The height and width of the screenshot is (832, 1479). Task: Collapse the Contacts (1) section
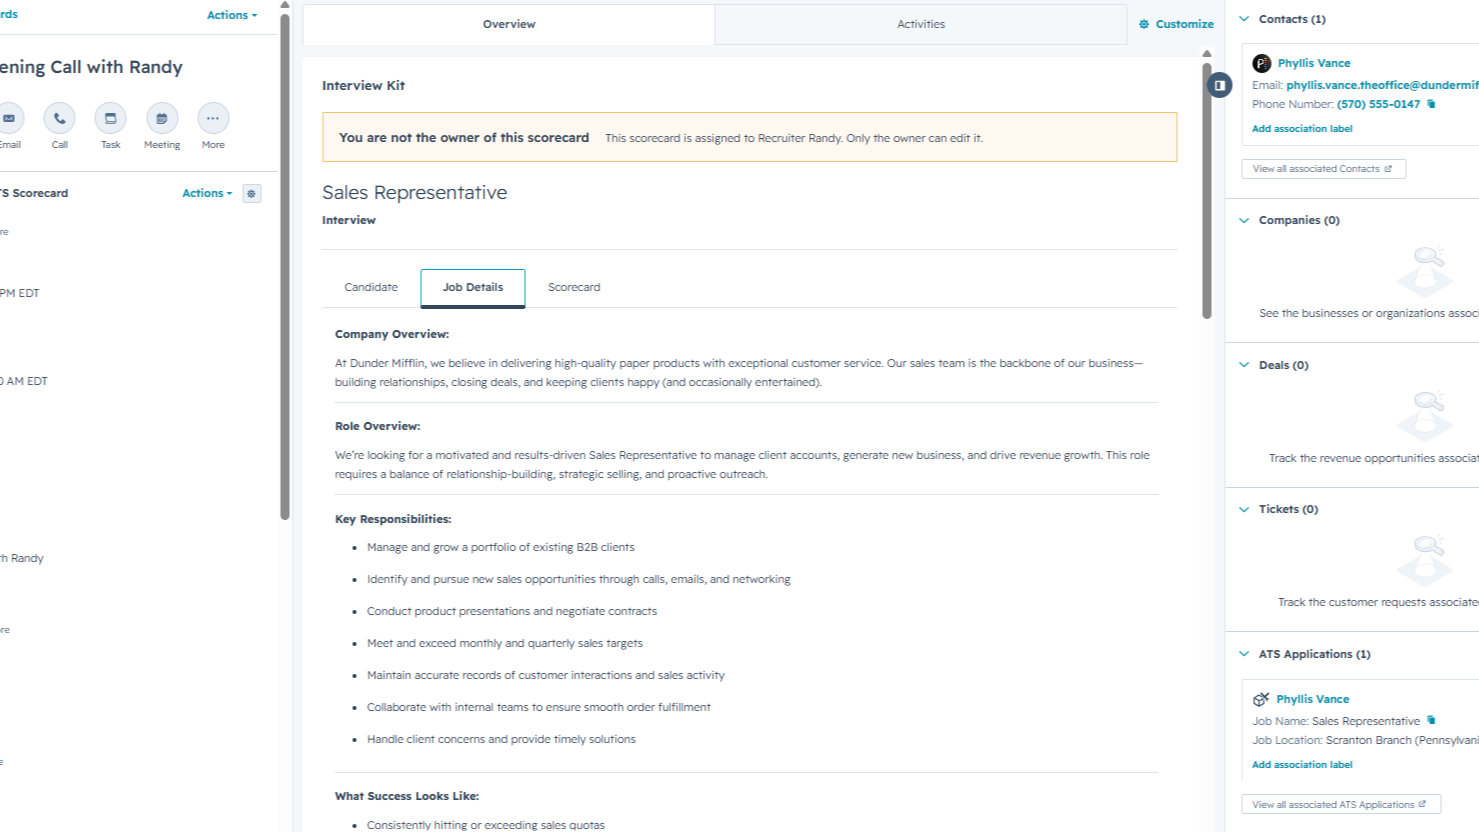point(1244,19)
